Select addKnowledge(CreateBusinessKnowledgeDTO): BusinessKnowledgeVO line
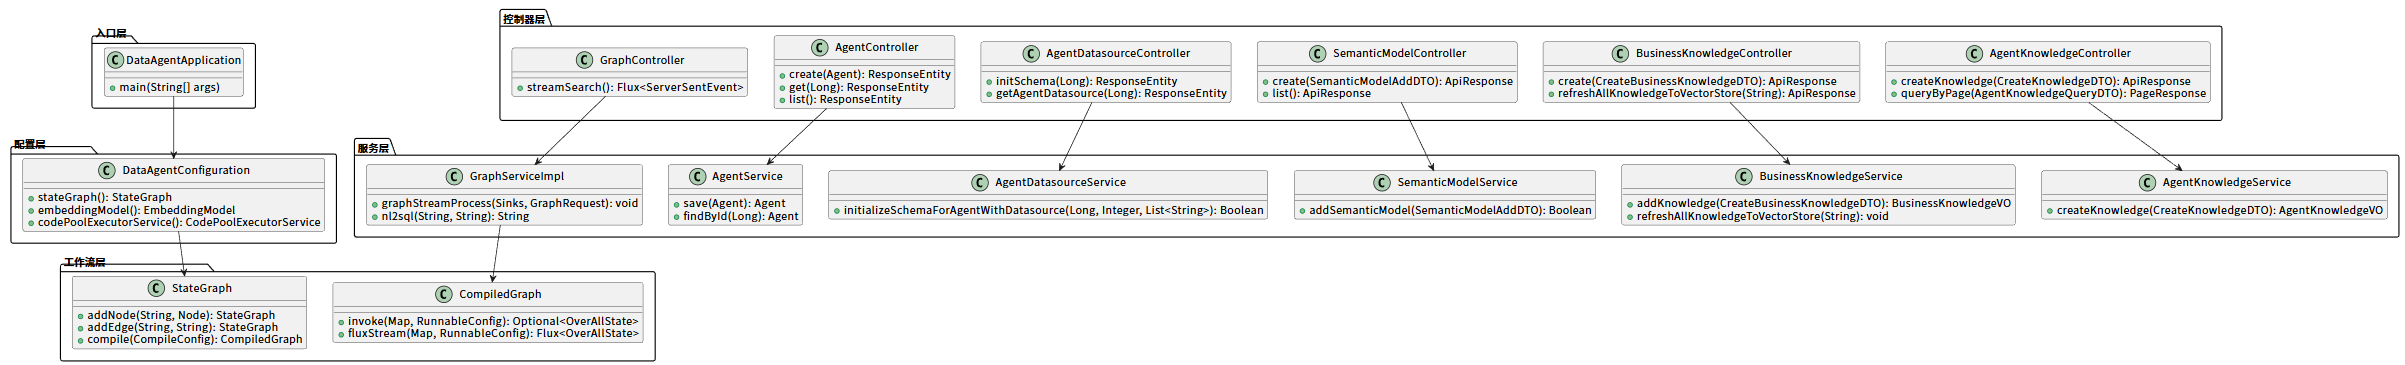 pos(1823,204)
